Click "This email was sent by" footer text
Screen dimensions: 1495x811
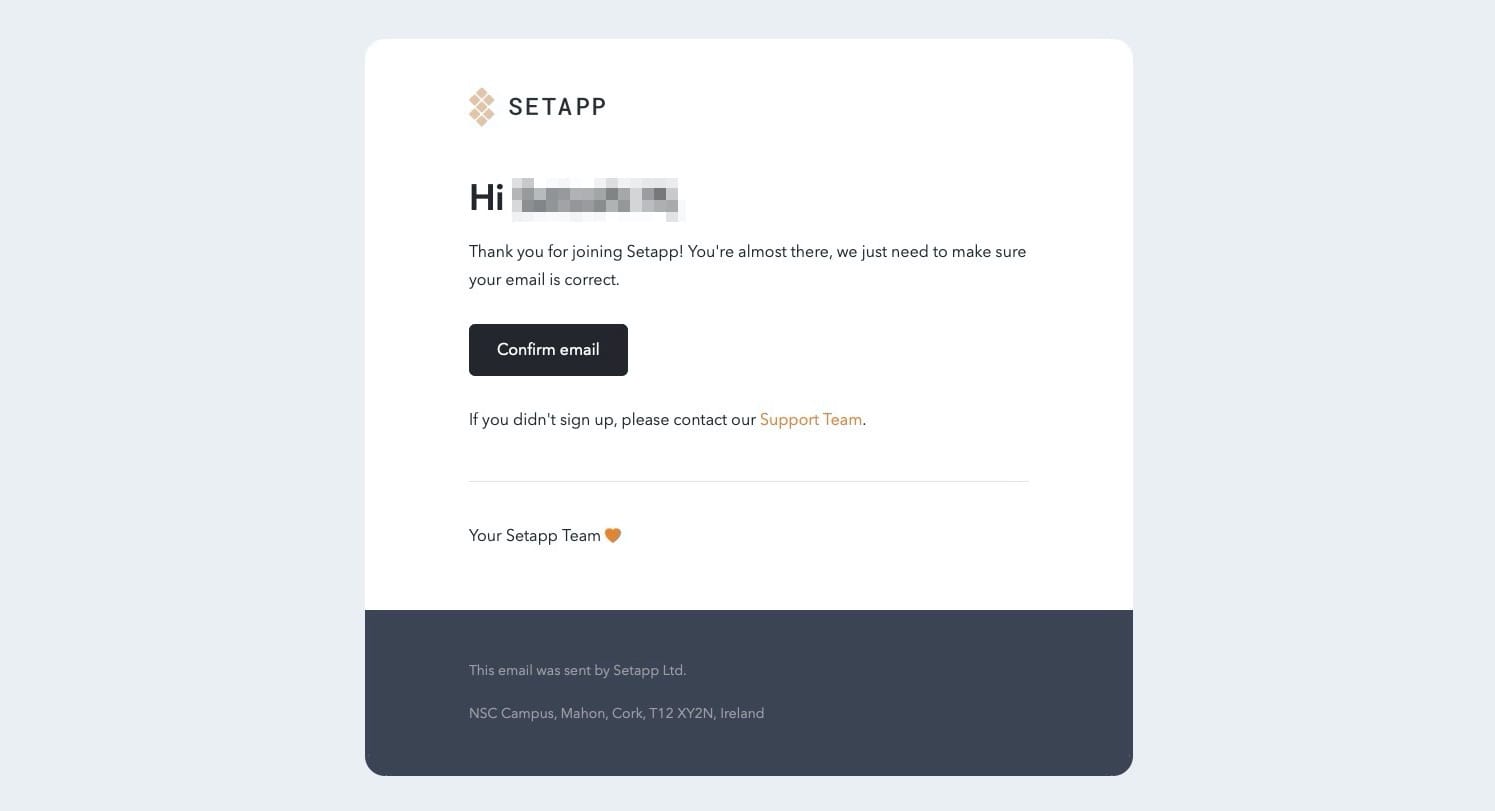[x=539, y=671]
